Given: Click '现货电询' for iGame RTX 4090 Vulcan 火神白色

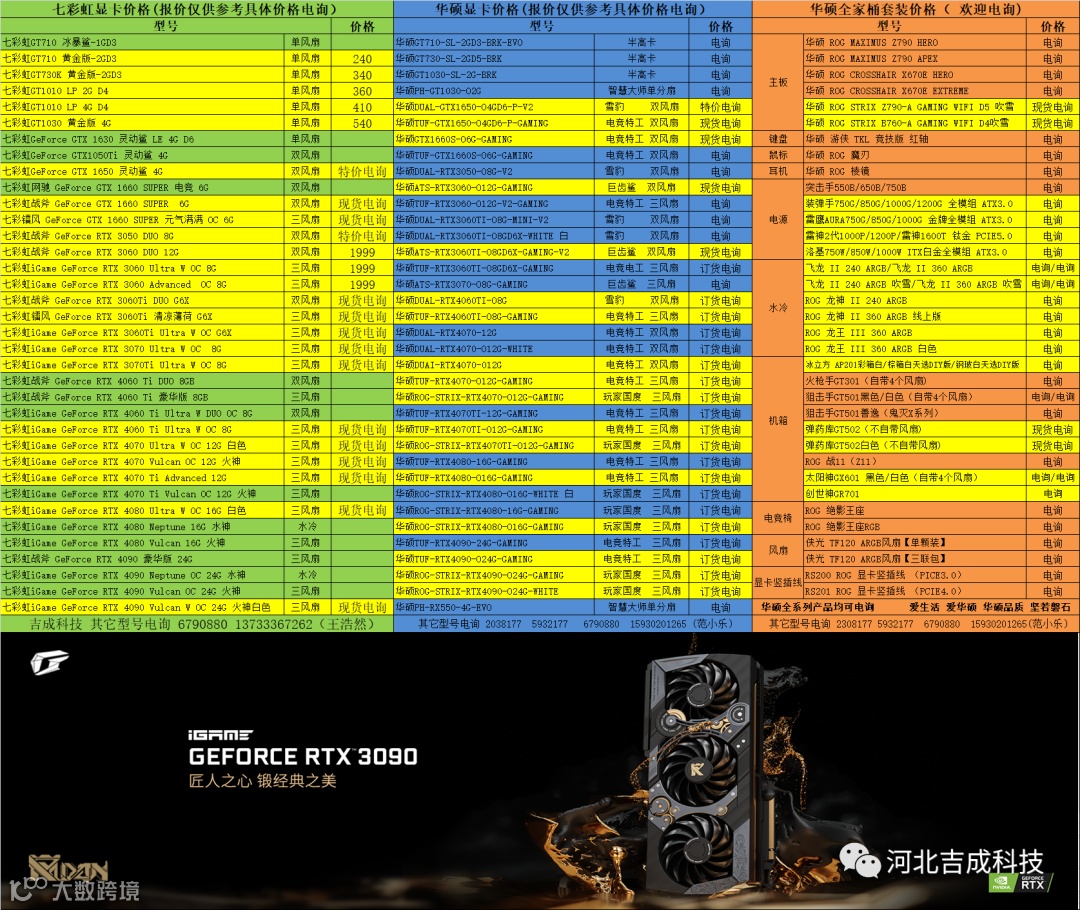Looking at the screenshot, I should 362,608.
